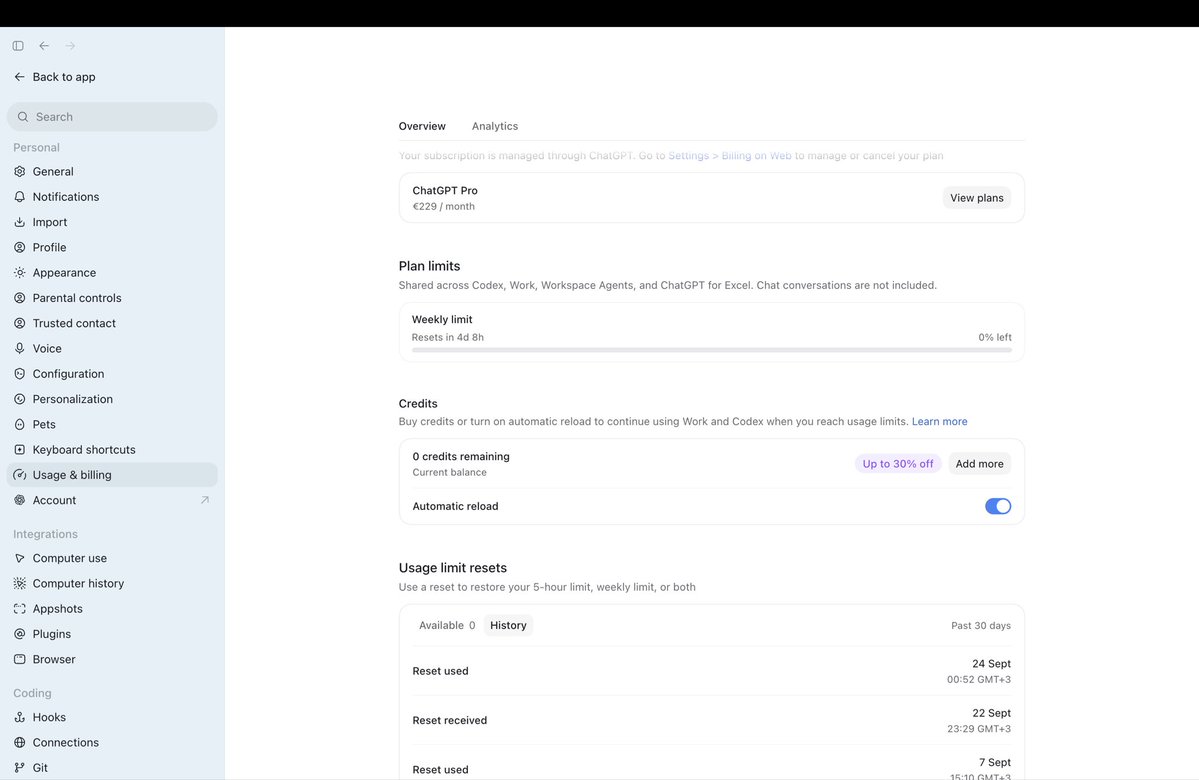Open Keyboard shortcuts settings
The image size is (1199, 780).
click(x=112, y=449)
